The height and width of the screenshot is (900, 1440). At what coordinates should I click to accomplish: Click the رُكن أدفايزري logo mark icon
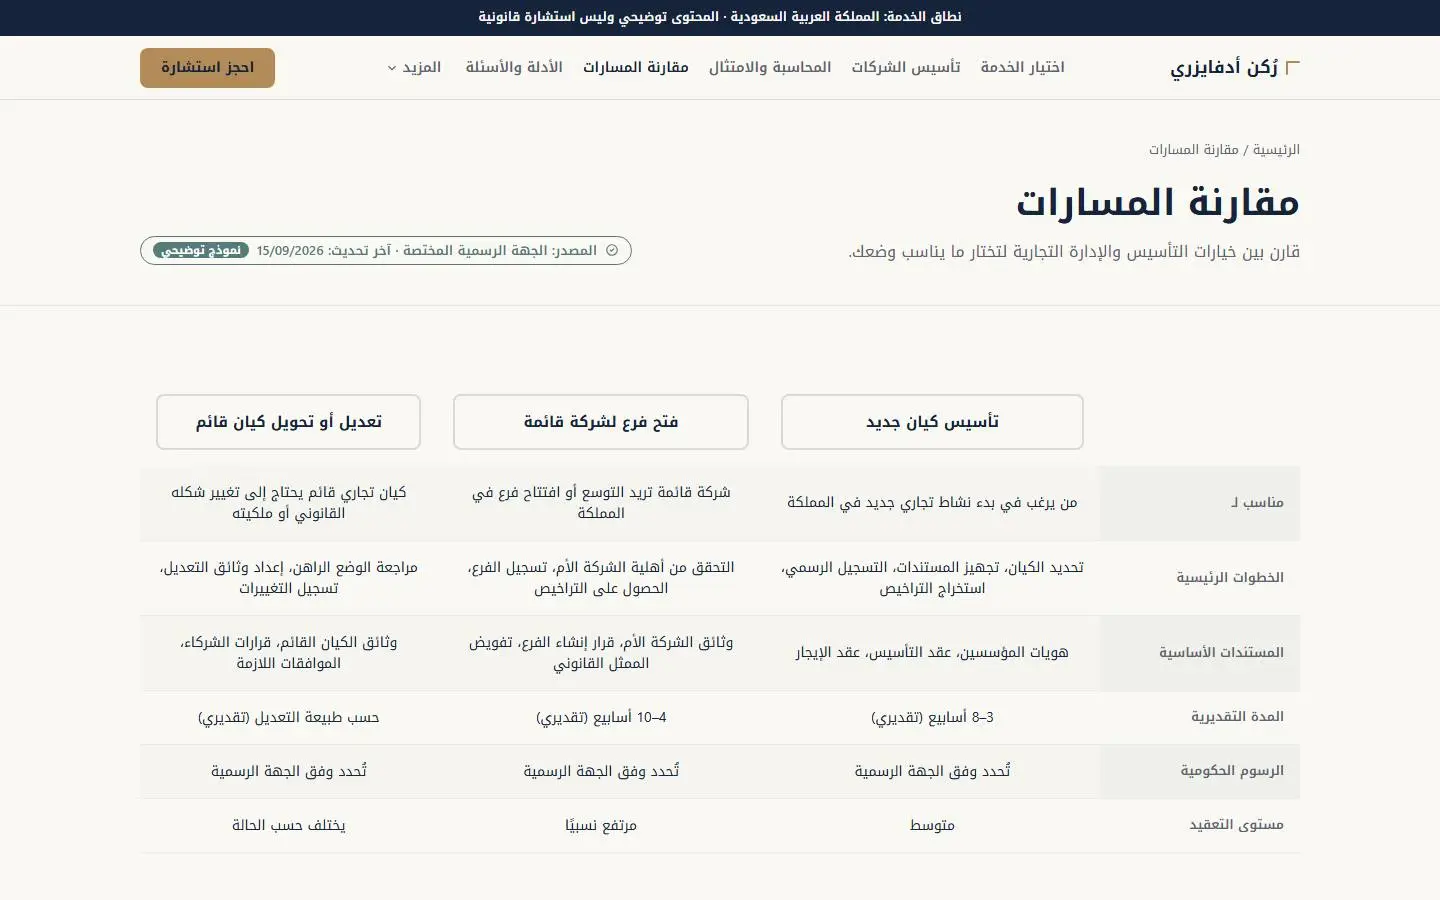click(x=1292, y=68)
